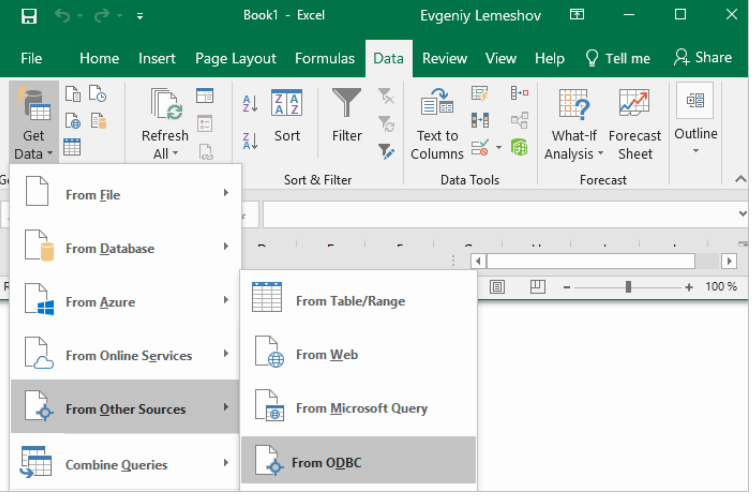Click the Tell me search box

(x=618, y=58)
